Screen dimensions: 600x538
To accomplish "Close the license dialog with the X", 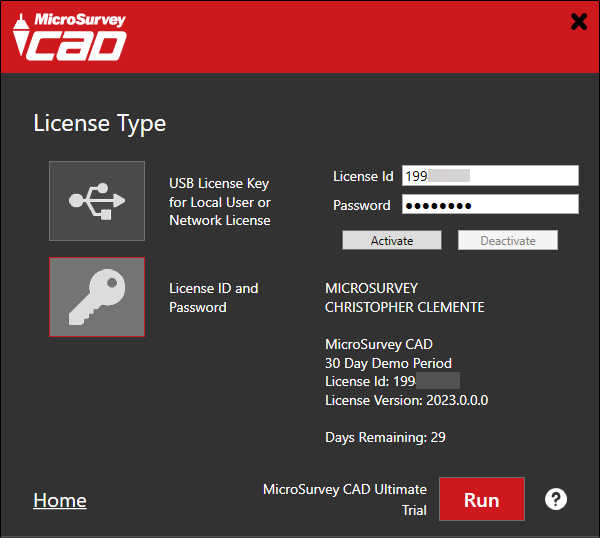I will coord(579,21).
